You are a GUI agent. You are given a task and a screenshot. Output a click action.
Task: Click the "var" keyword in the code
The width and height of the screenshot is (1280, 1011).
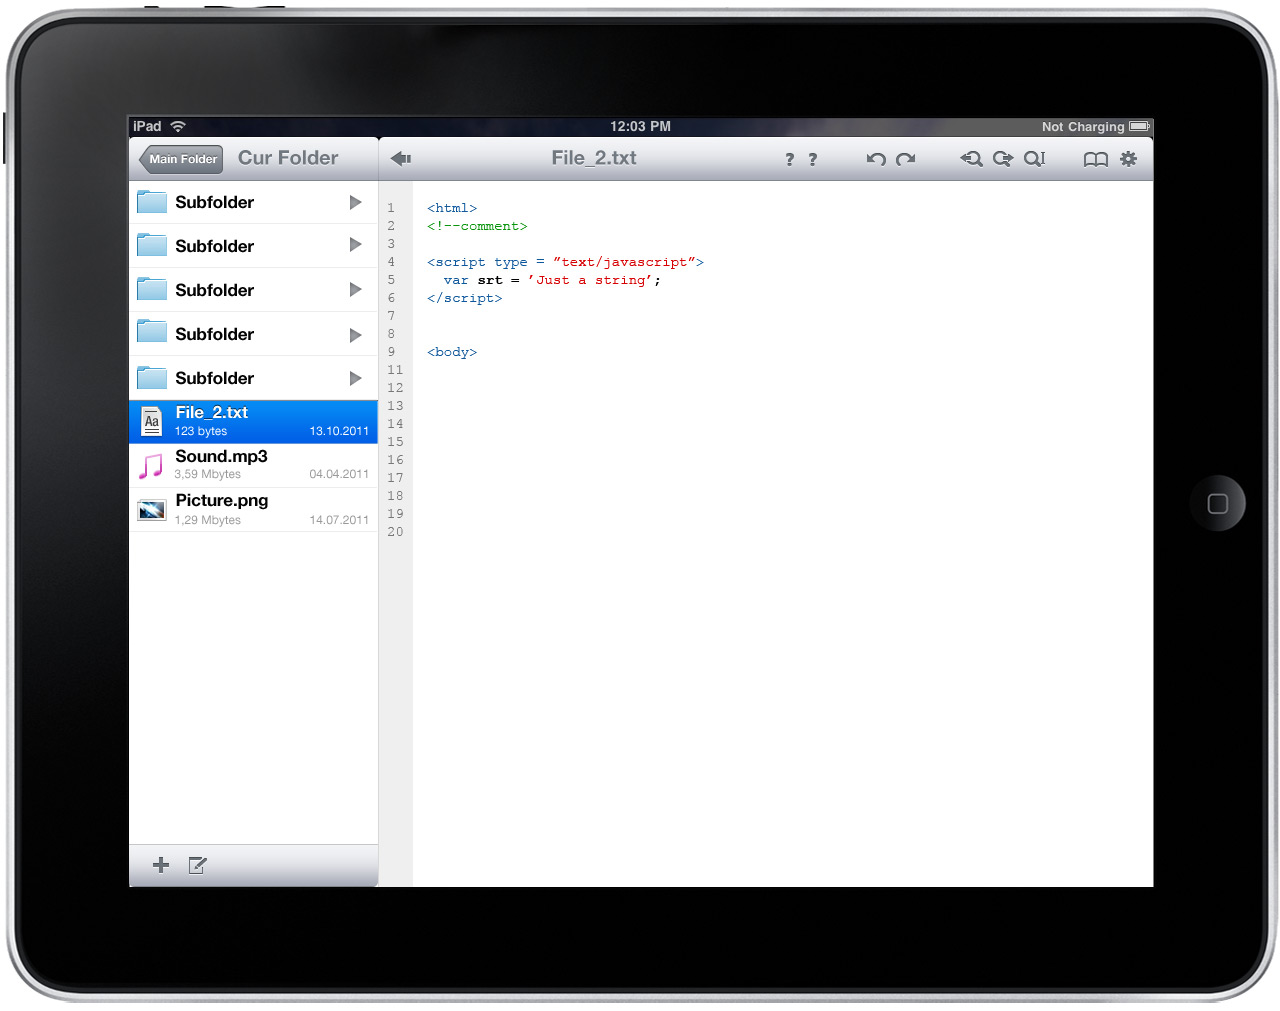pyautogui.click(x=456, y=280)
